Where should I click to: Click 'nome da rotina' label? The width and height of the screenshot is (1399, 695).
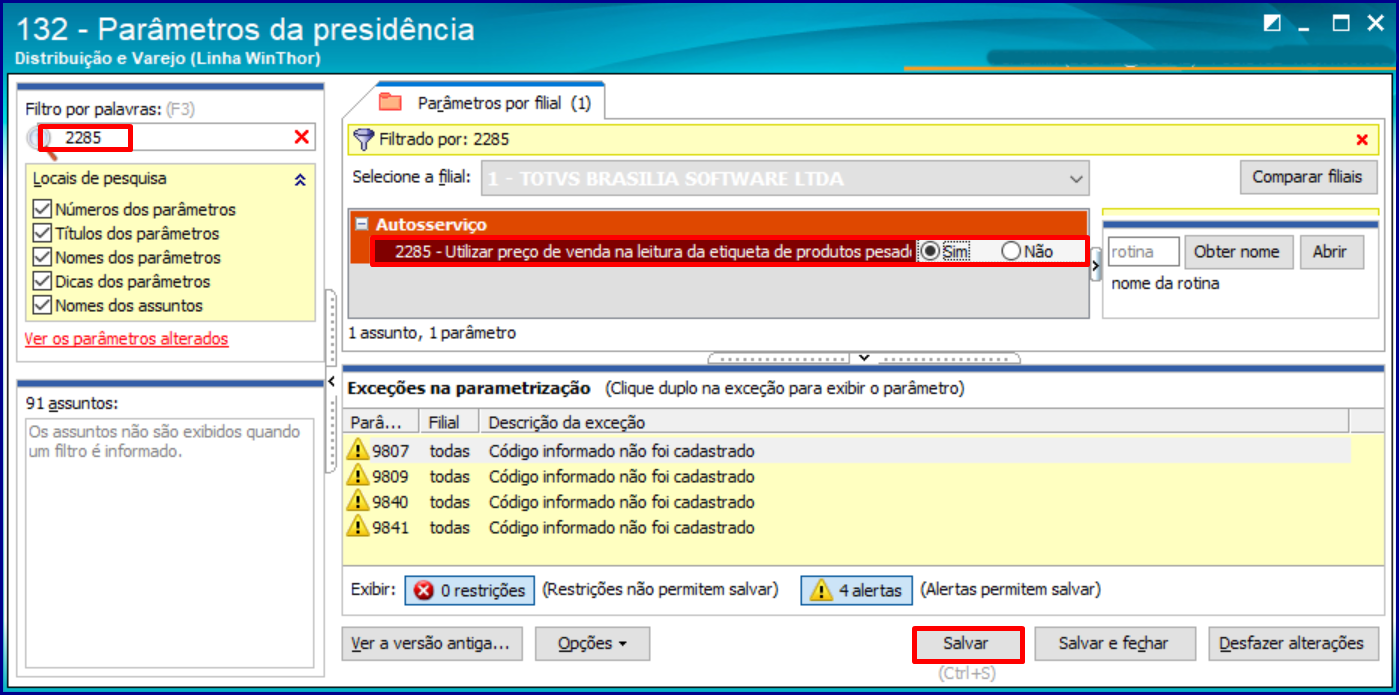click(x=1165, y=283)
